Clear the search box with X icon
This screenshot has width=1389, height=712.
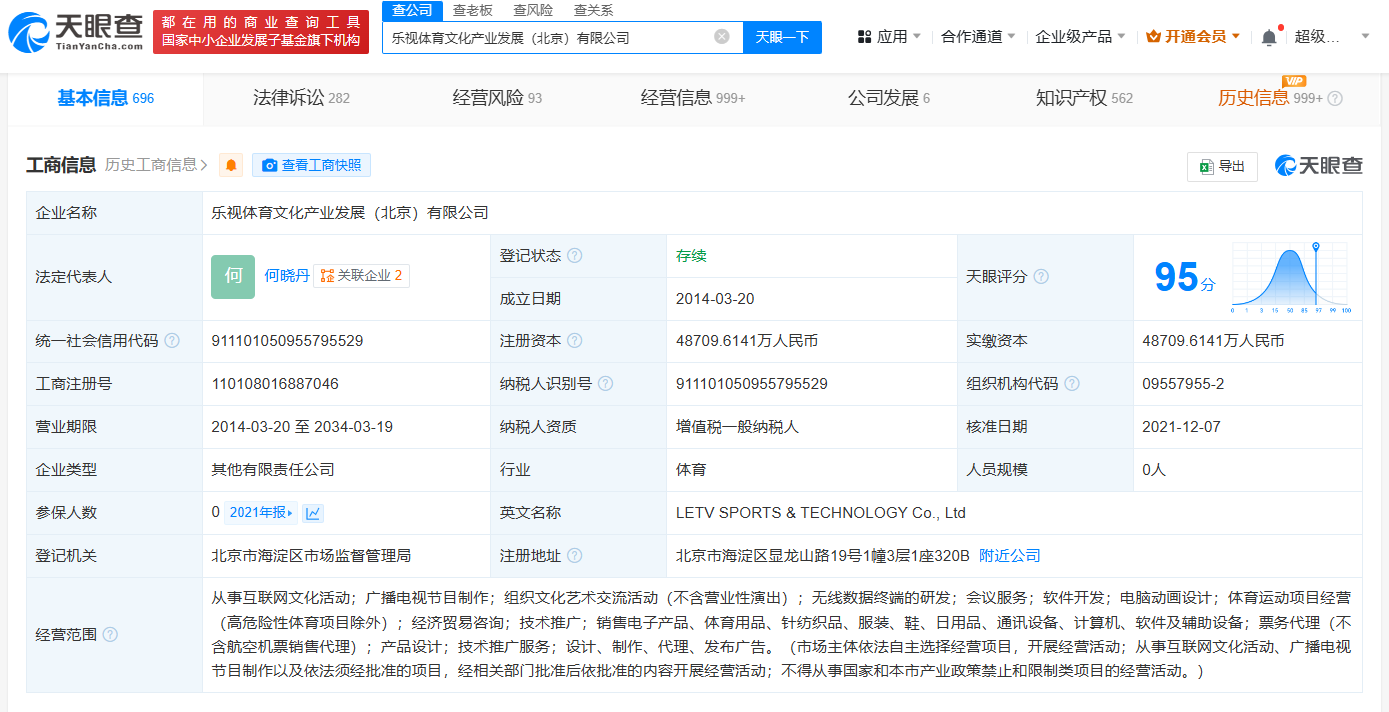pyautogui.click(x=722, y=37)
